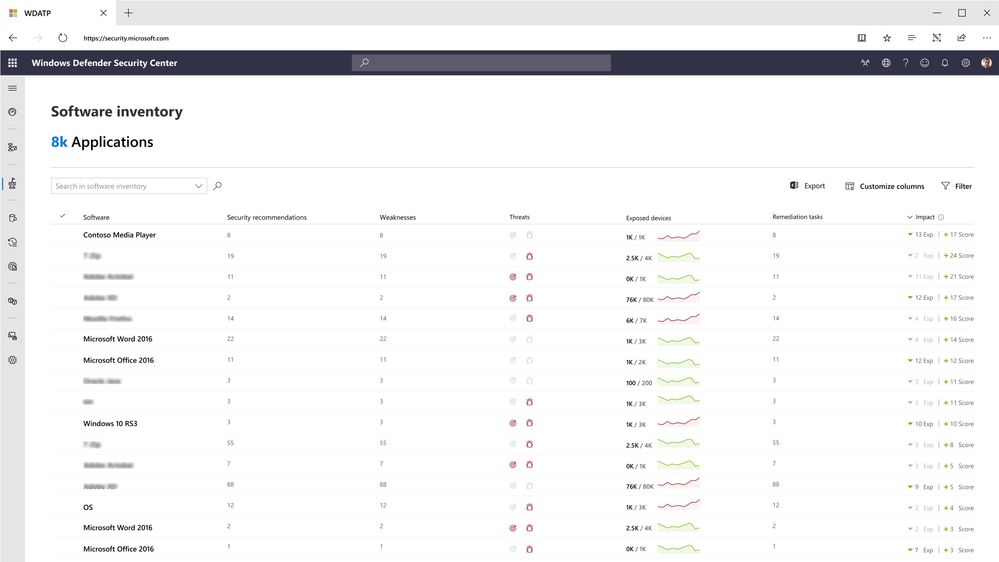Image resolution: width=999 pixels, height=562 pixels.
Task: Sort by Impact column chevron
Action: click(910, 217)
